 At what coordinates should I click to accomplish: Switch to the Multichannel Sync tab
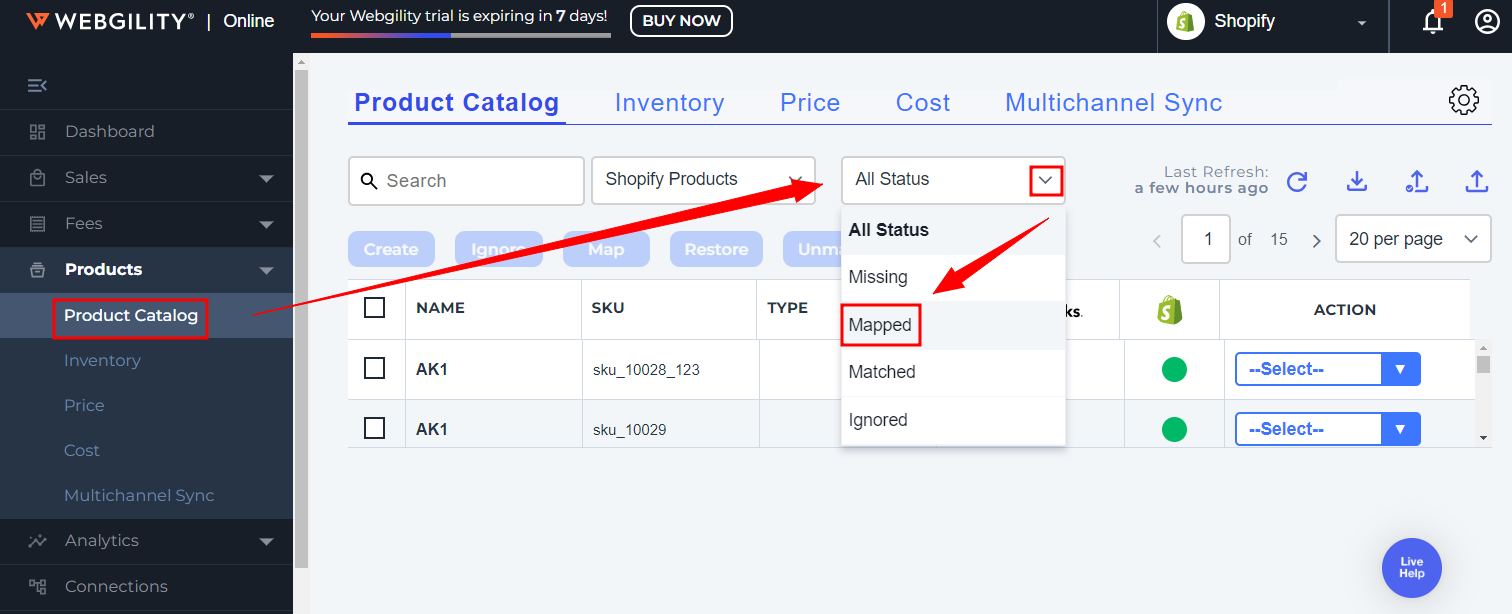pos(1113,103)
